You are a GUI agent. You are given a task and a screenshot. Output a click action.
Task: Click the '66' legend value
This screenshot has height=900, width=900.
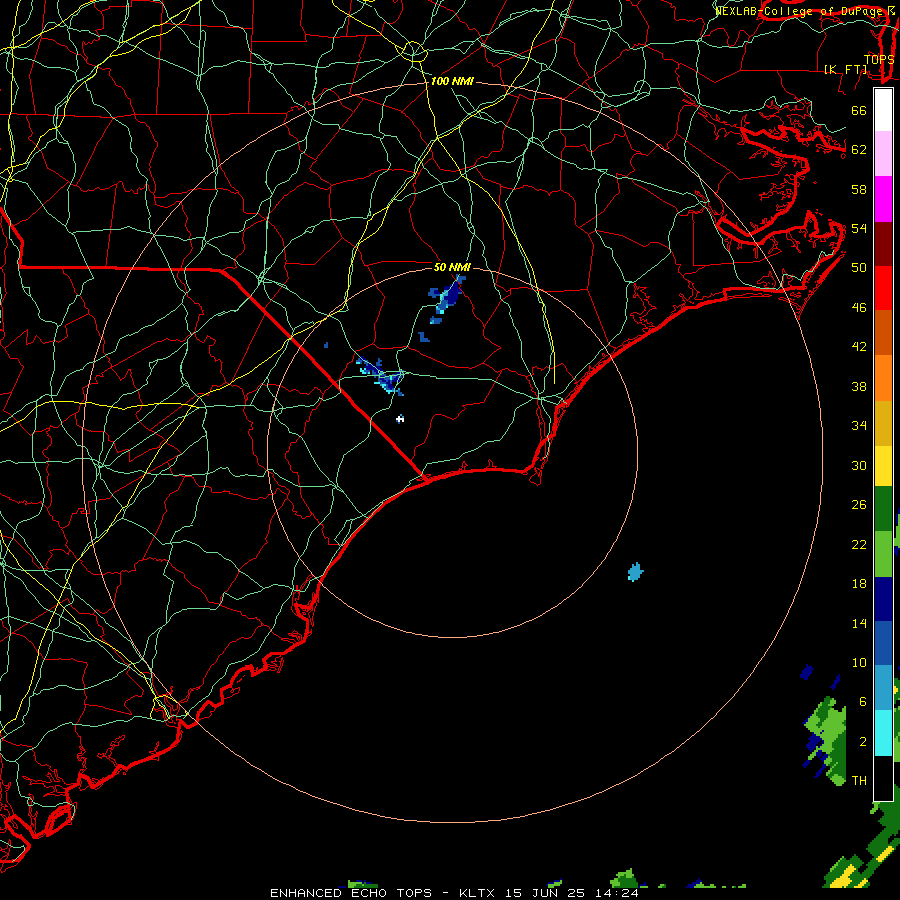tap(859, 110)
